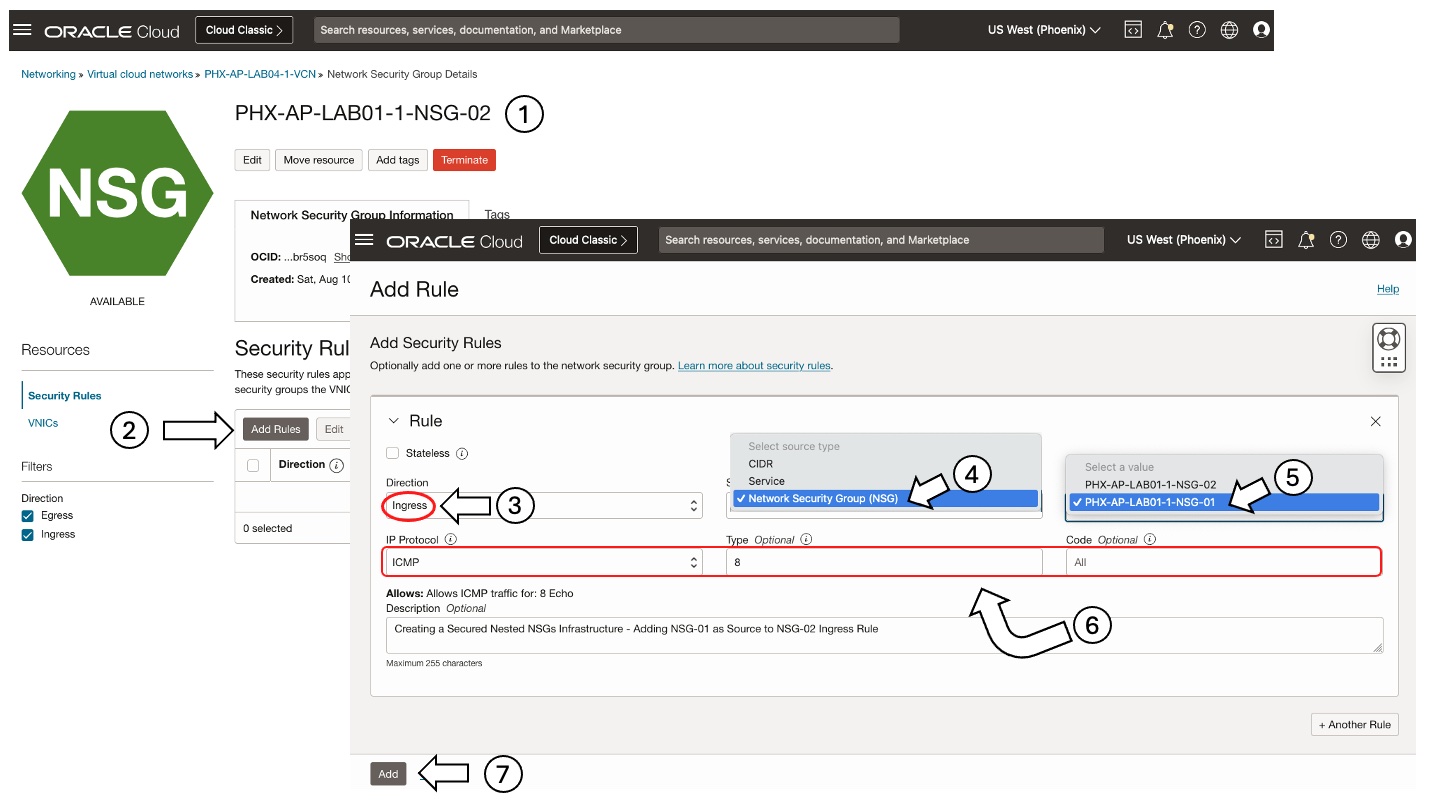Click Oracle Cloud logo in NSG details window
This screenshot has width=1430, height=801.
112,31
